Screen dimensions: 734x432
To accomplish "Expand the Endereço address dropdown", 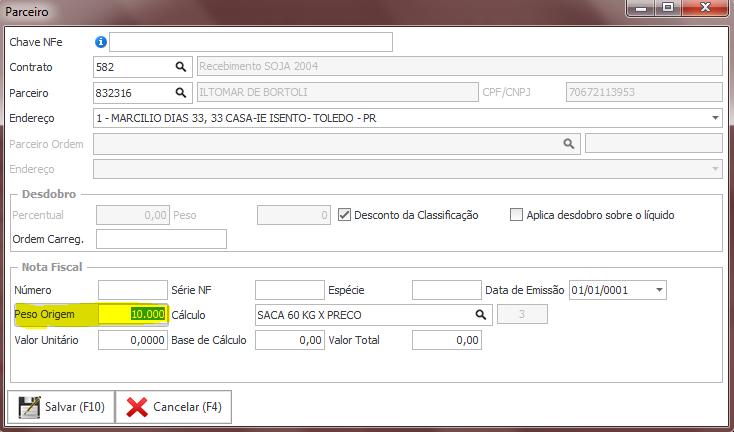I will pyautogui.click(x=715, y=118).
